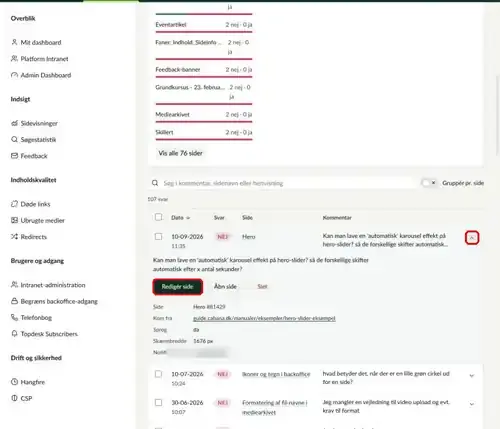Click the Admin Dashboard gauge icon

click(14, 75)
